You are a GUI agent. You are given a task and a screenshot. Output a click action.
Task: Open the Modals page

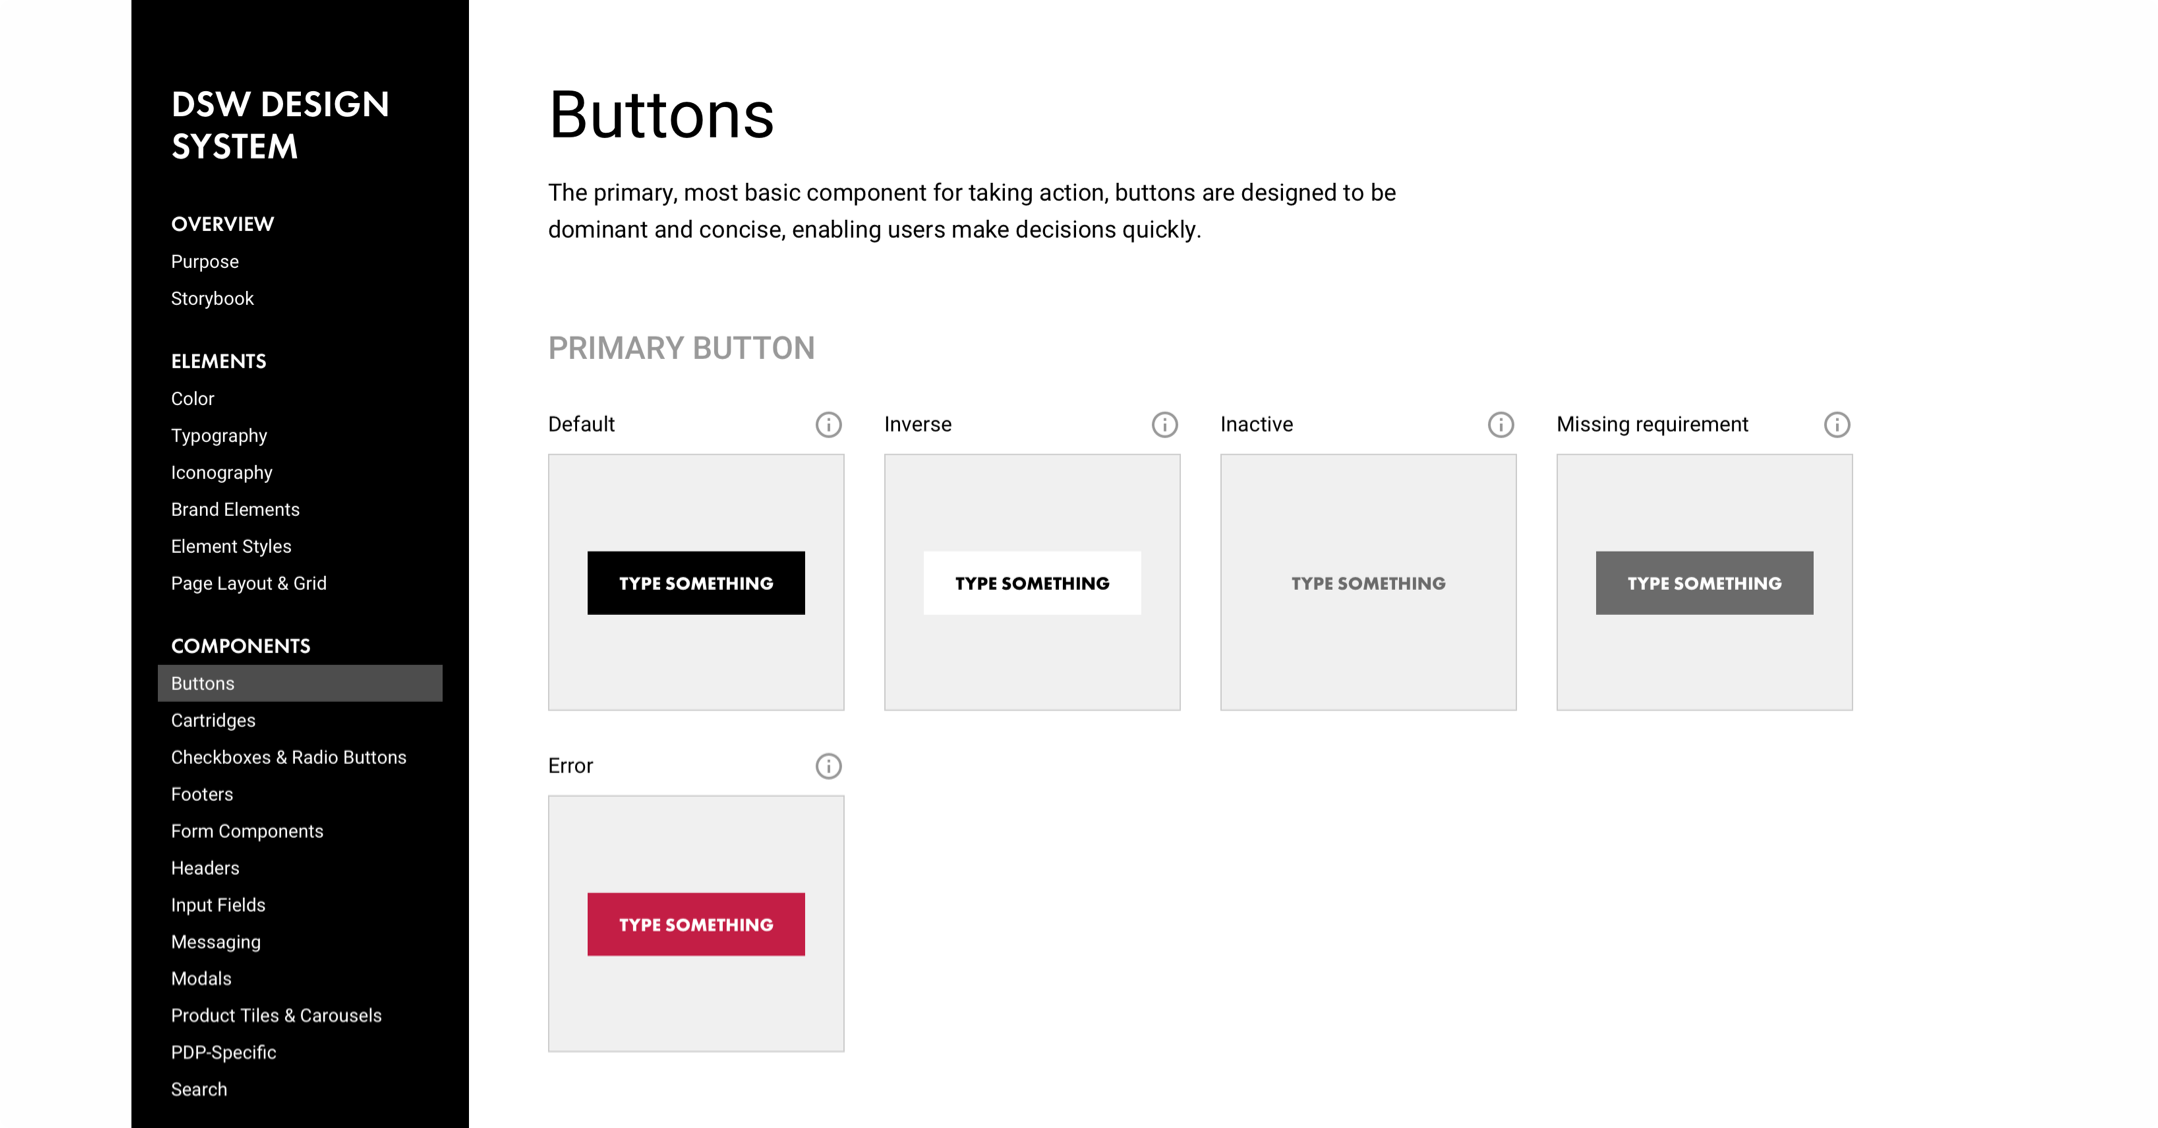(201, 979)
